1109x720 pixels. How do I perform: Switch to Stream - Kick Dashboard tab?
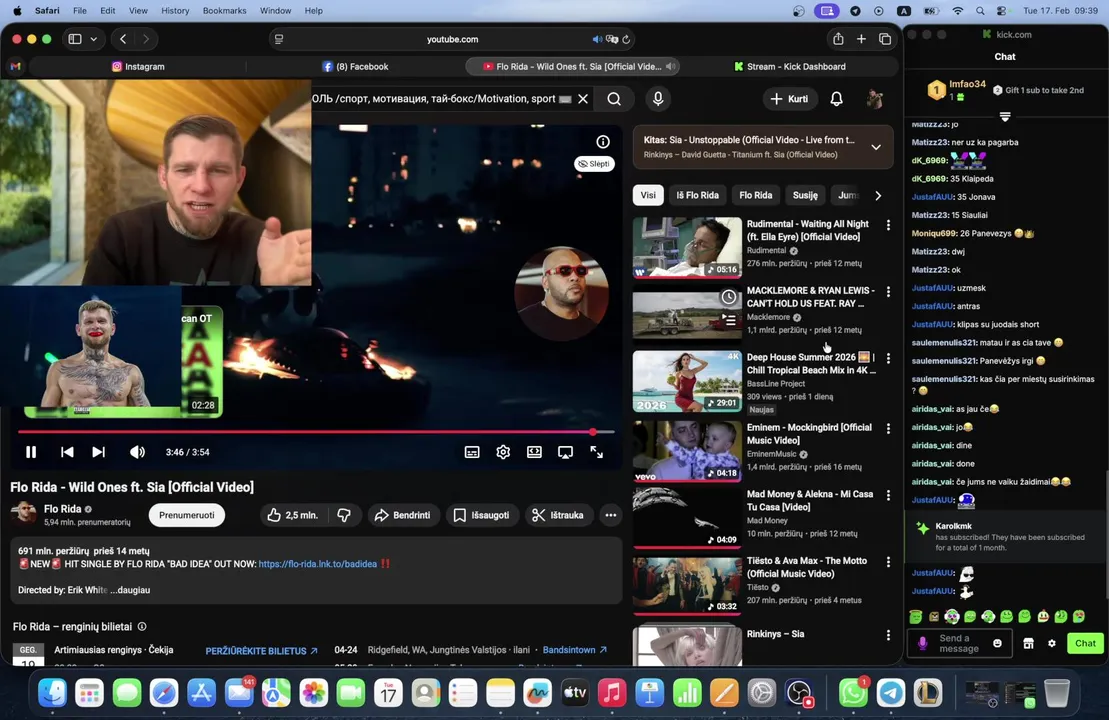(789, 66)
